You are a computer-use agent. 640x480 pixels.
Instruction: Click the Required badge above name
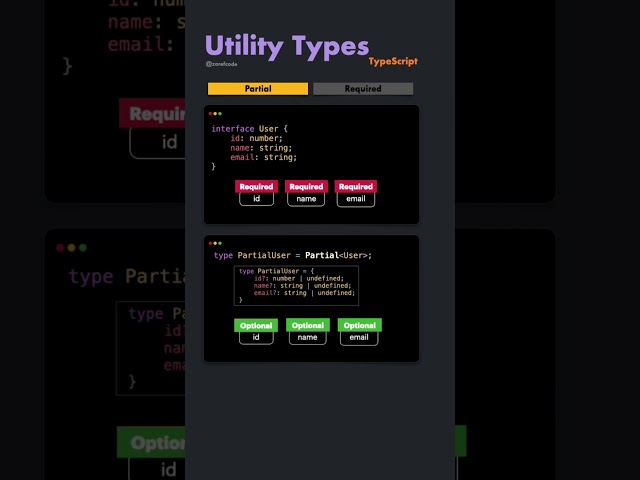[306, 187]
